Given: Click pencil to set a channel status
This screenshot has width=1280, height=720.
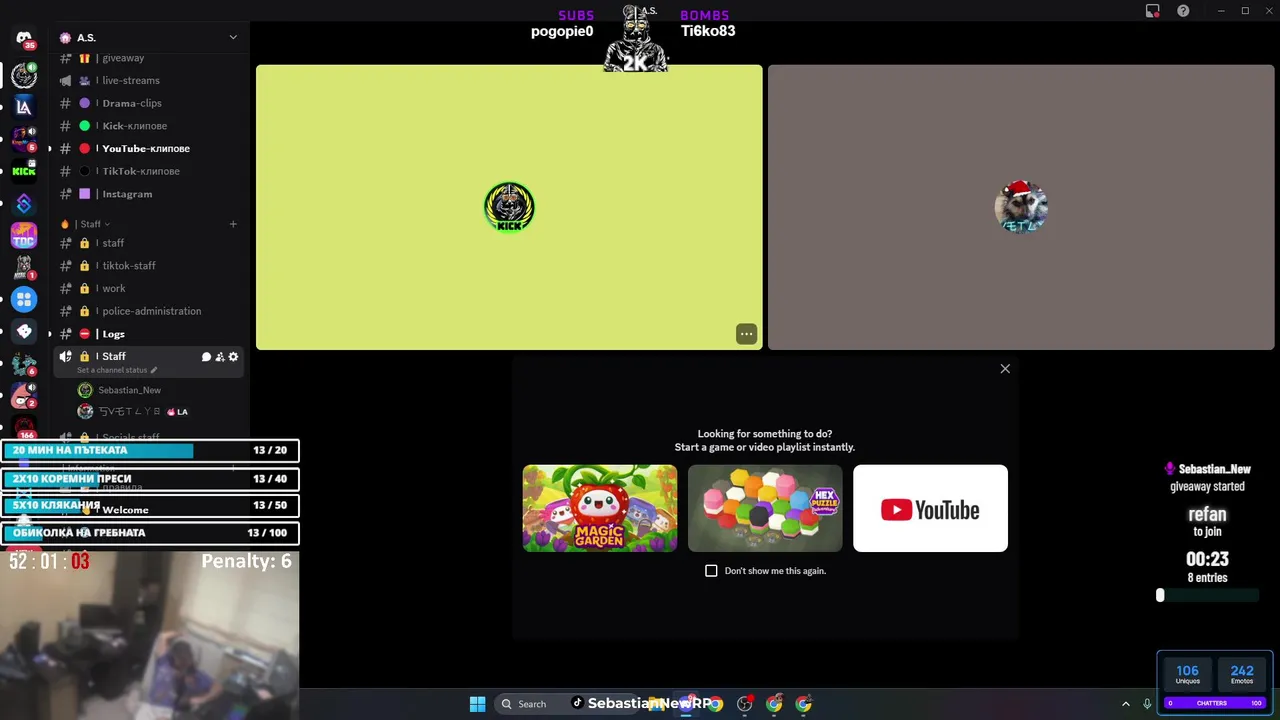Looking at the screenshot, I should [154, 370].
